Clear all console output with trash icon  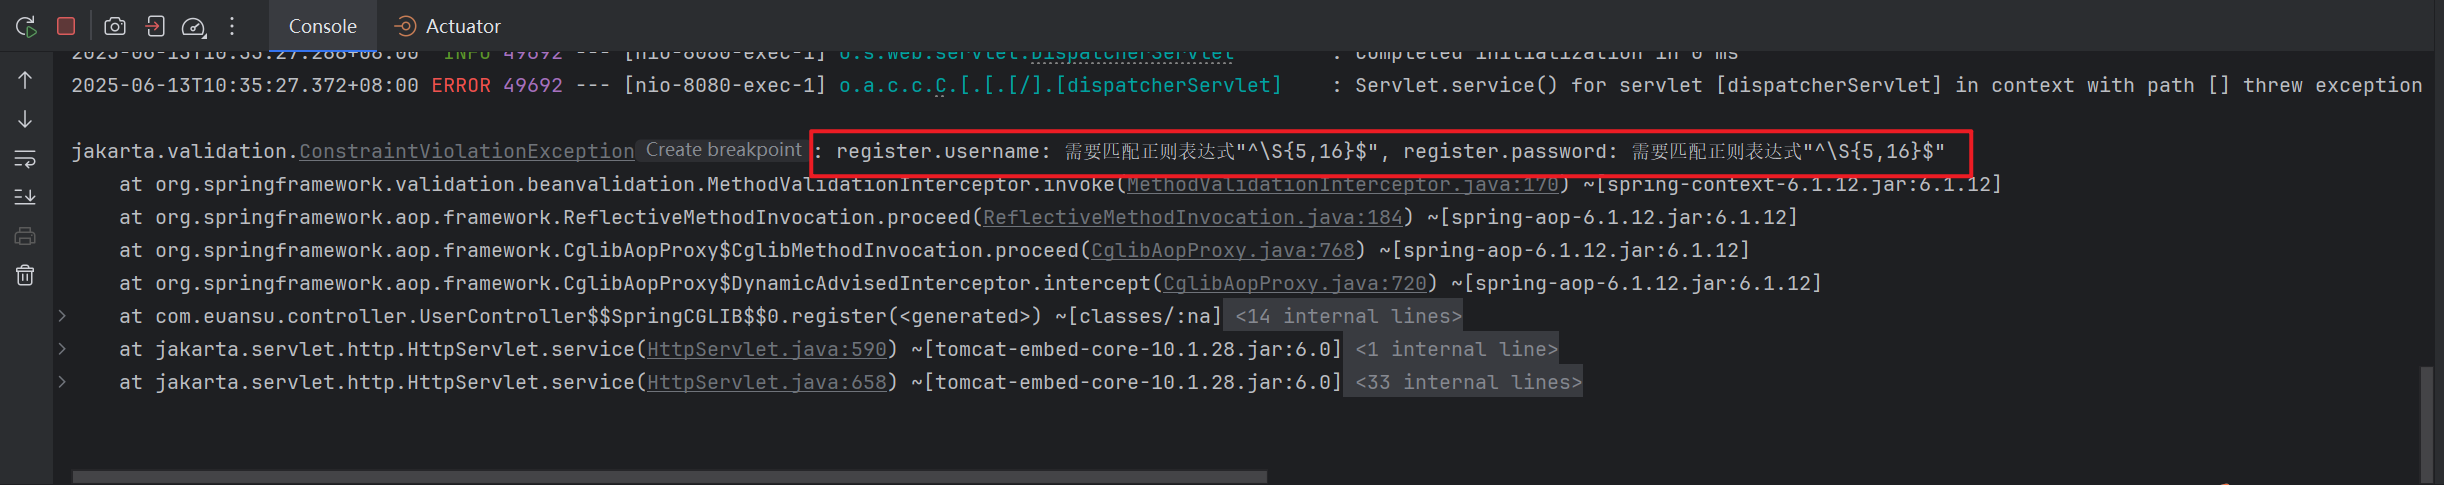pyautogui.click(x=25, y=275)
